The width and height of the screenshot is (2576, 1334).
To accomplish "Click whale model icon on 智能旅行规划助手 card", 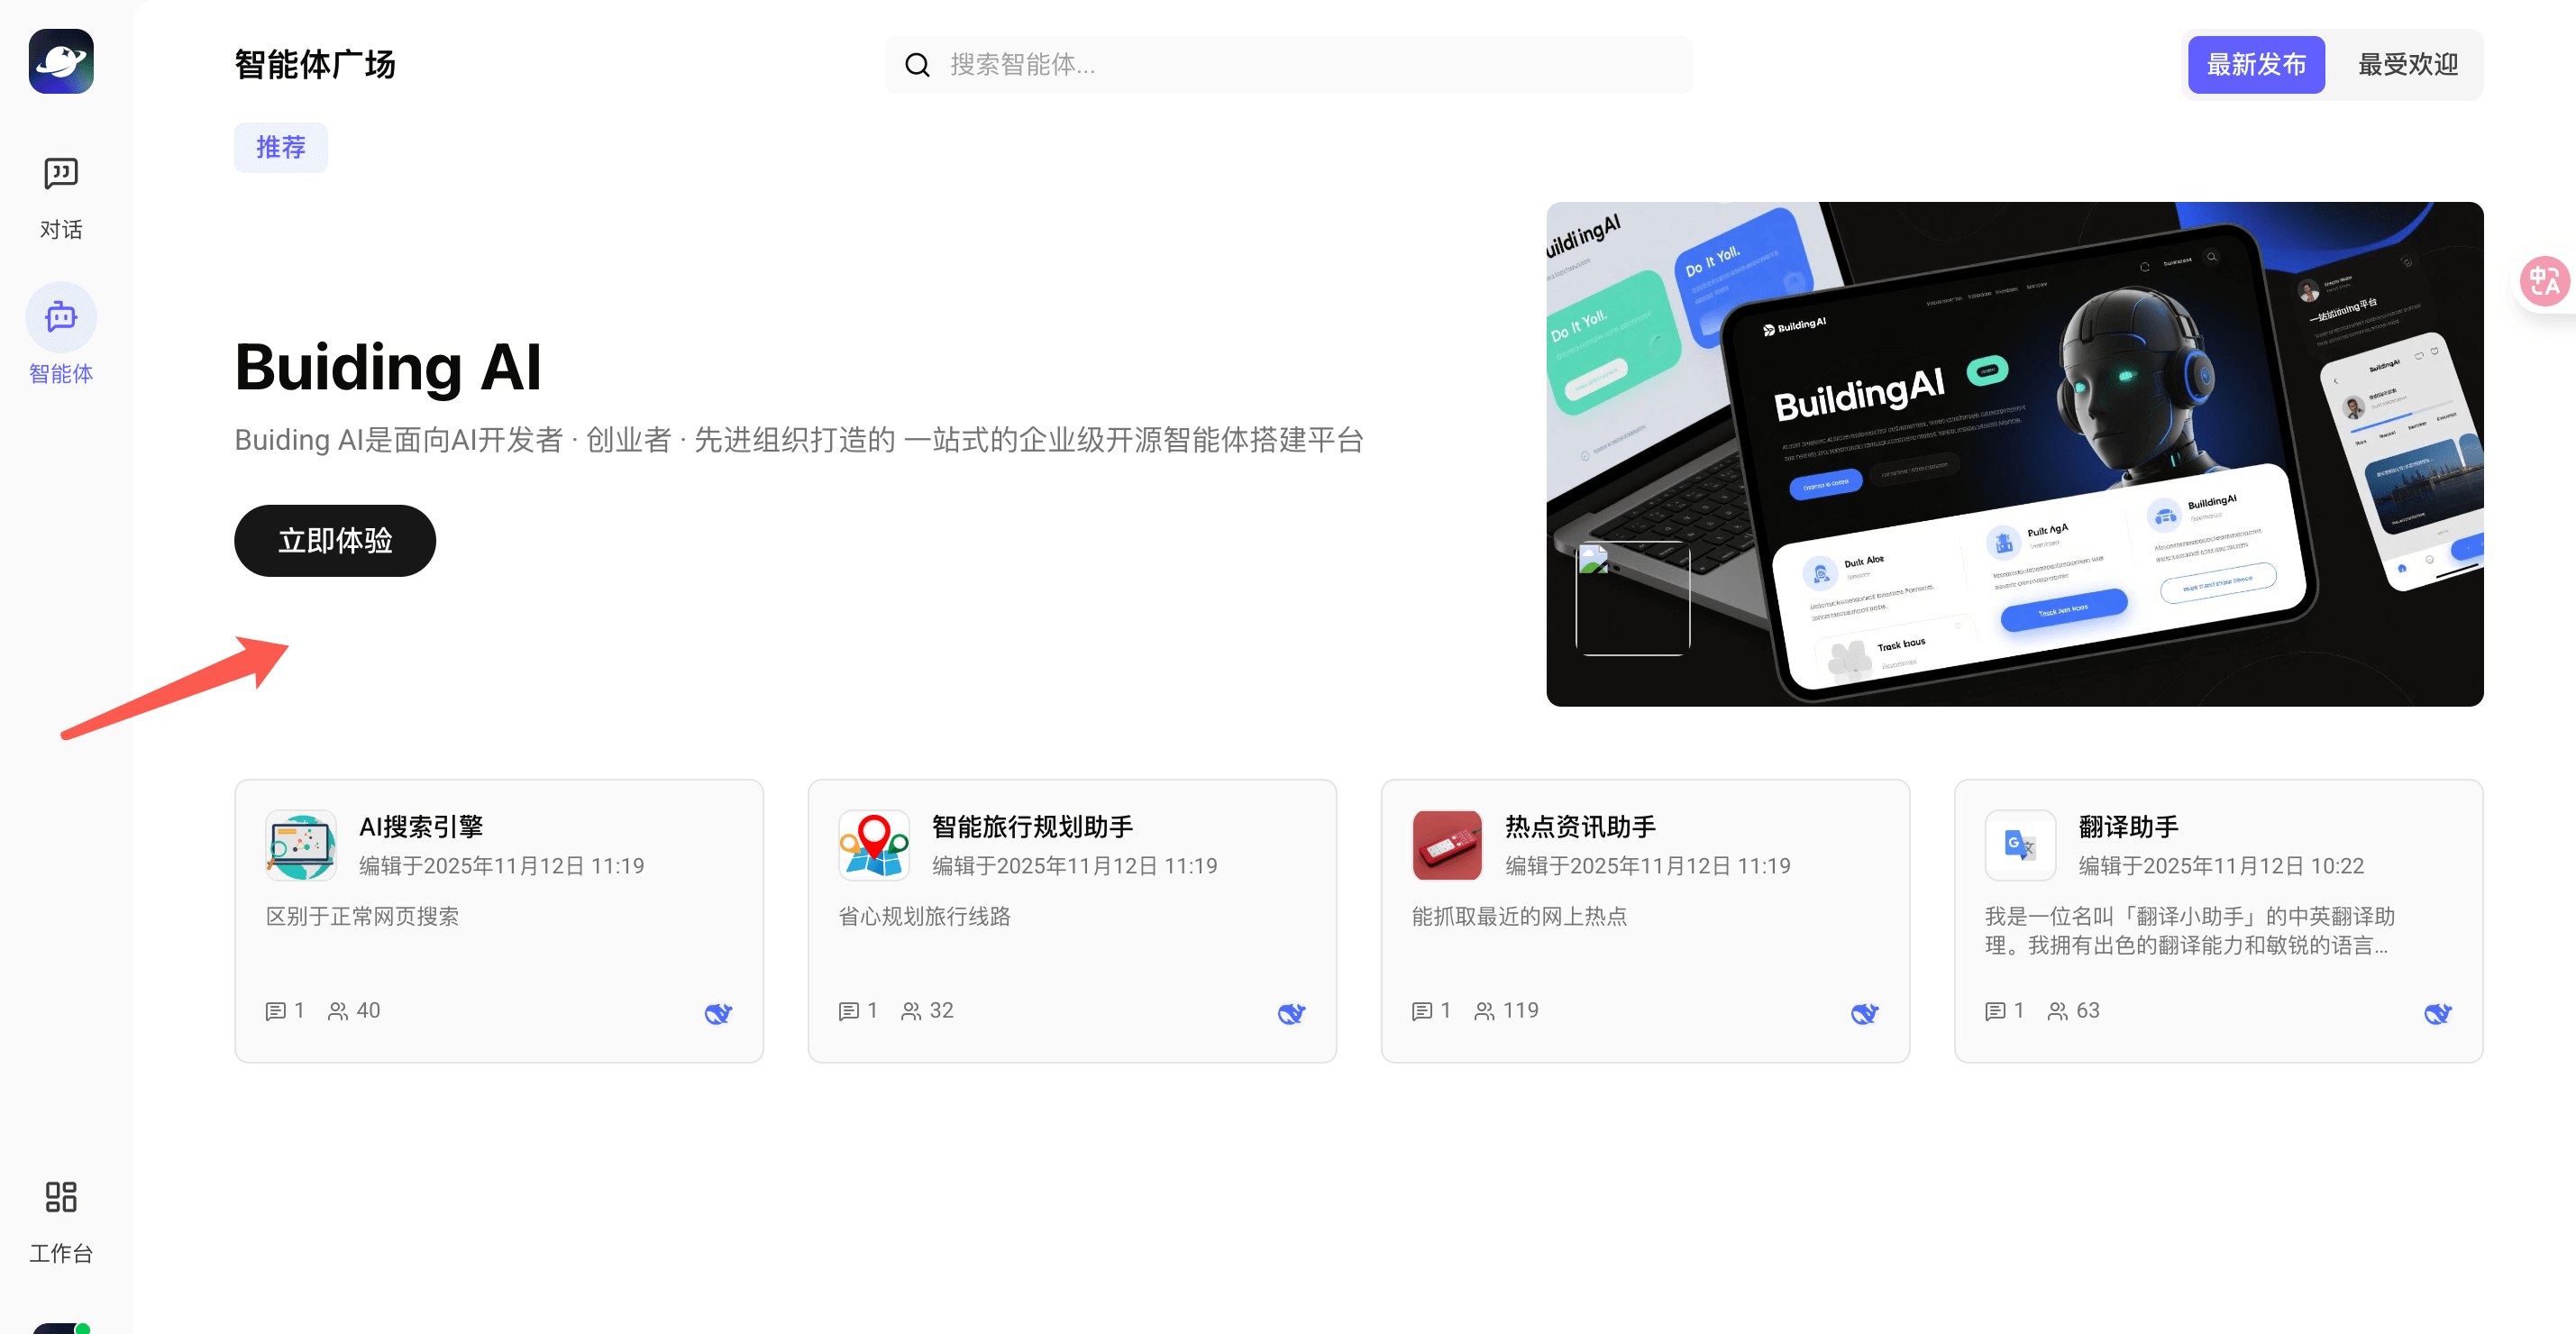I will click(1291, 1013).
